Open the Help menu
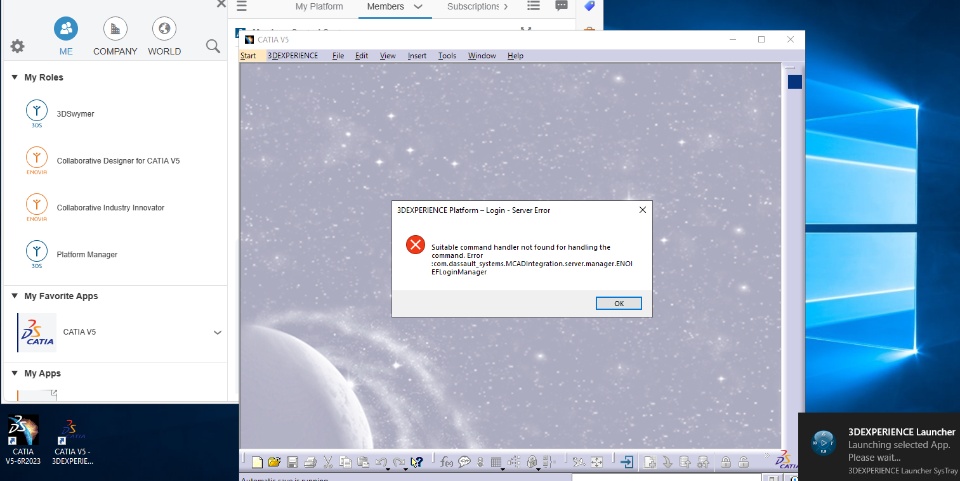Viewport: 960px width, 481px height. tap(516, 56)
